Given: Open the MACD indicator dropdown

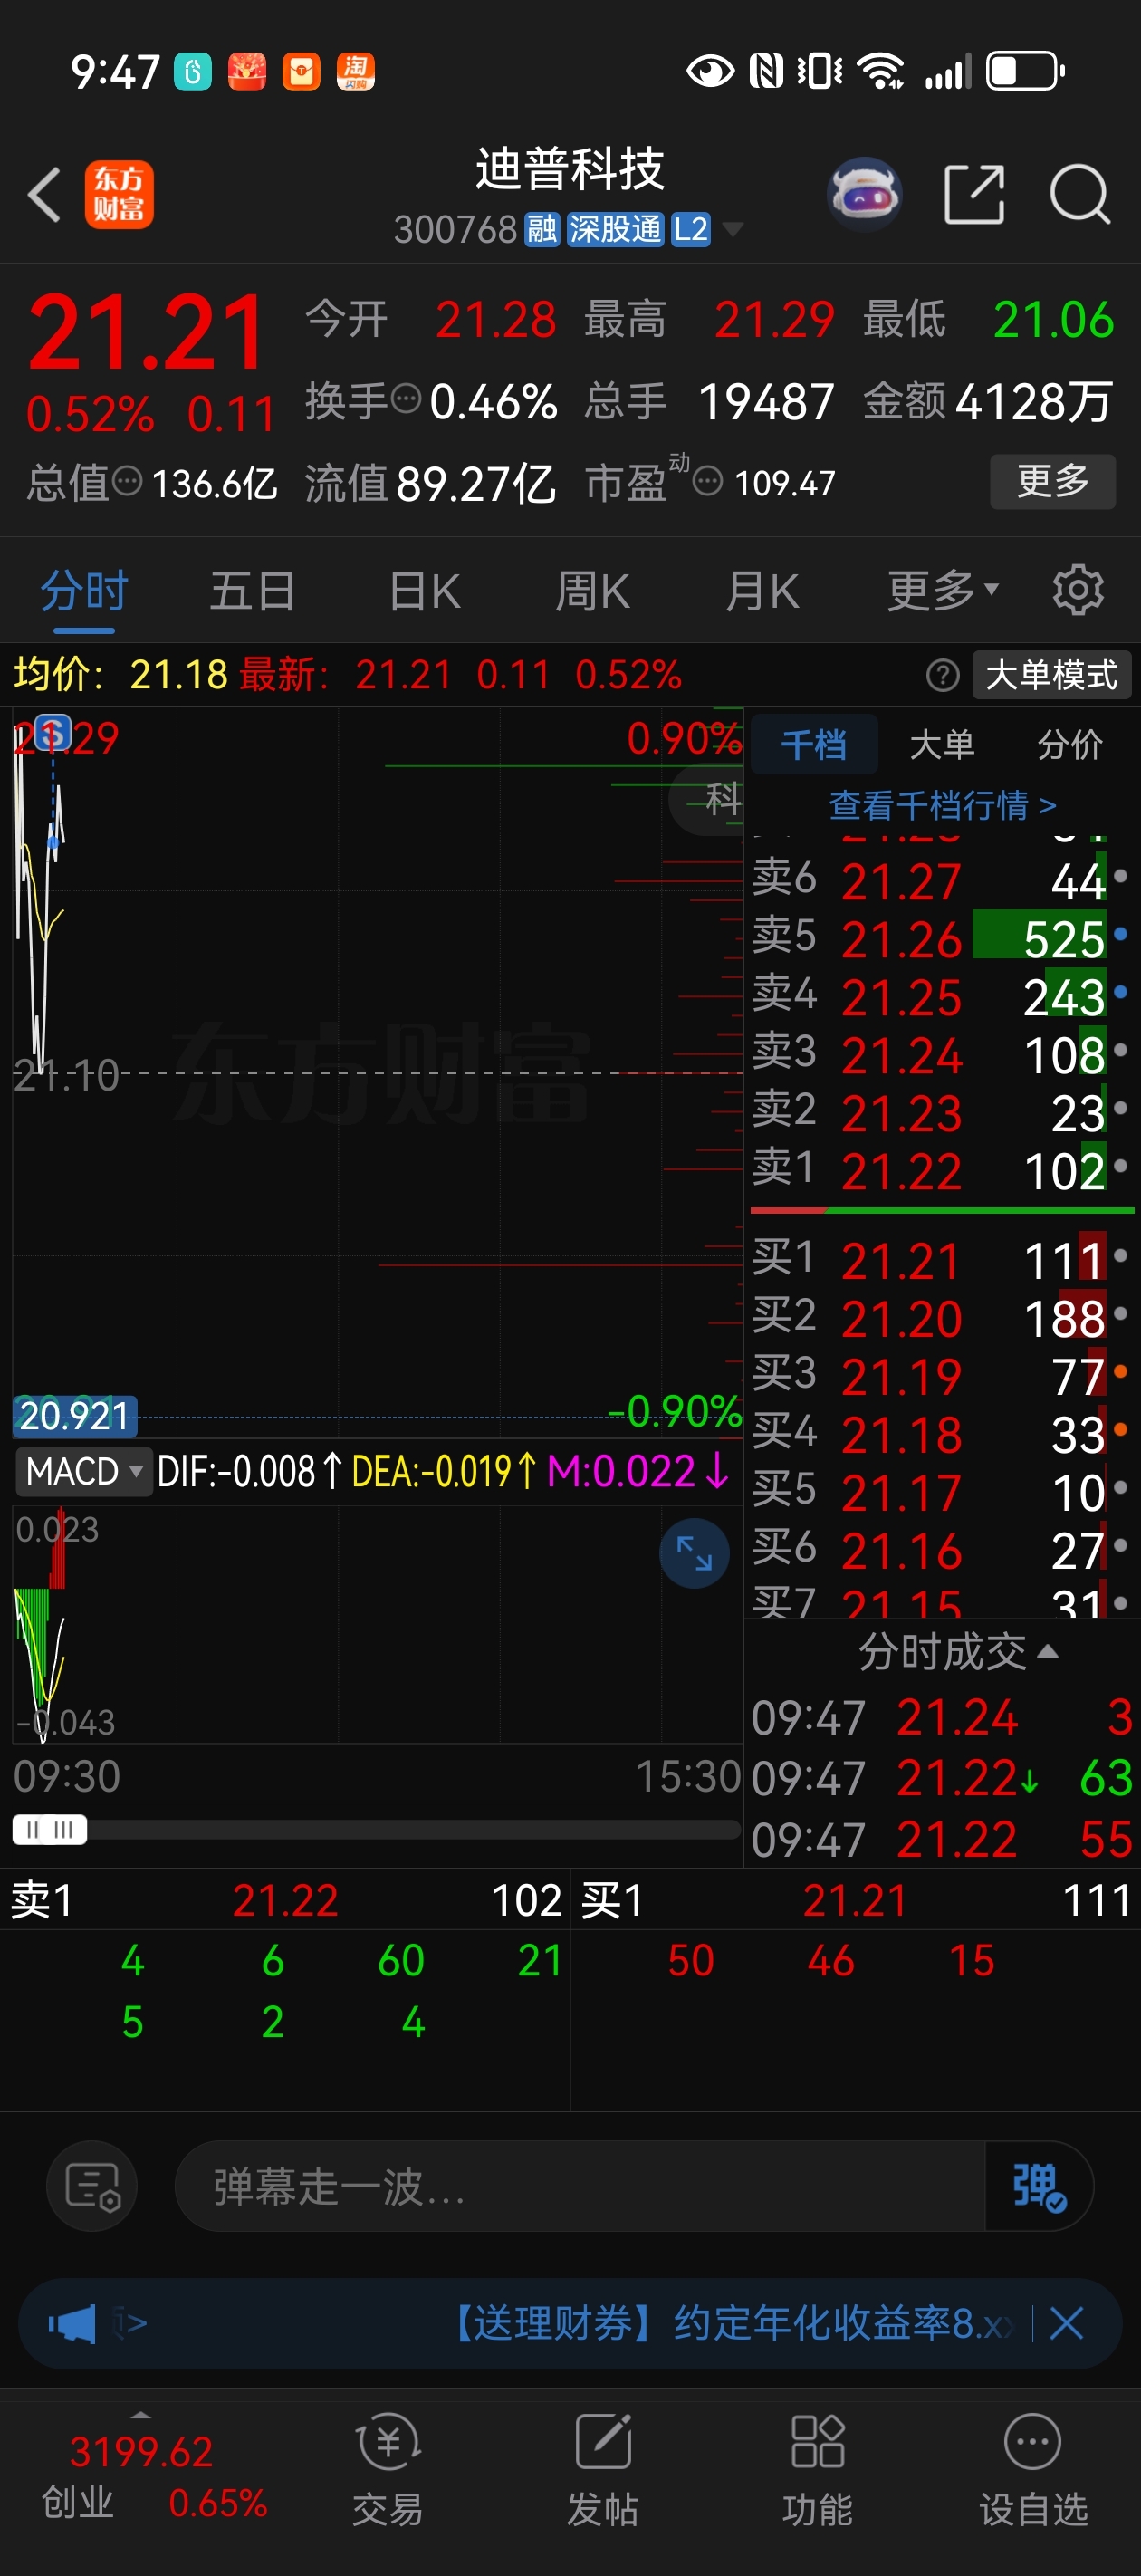Looking at the screenshot, I should 84,1471.
